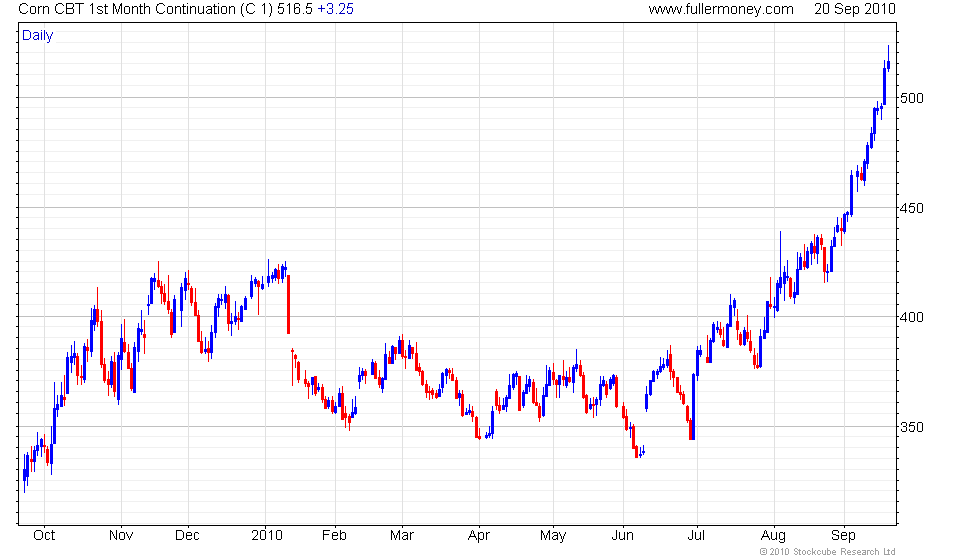This screenshot has height=560, width=980.
Task: Click the 450 price axis label
Action: point(911,208)
